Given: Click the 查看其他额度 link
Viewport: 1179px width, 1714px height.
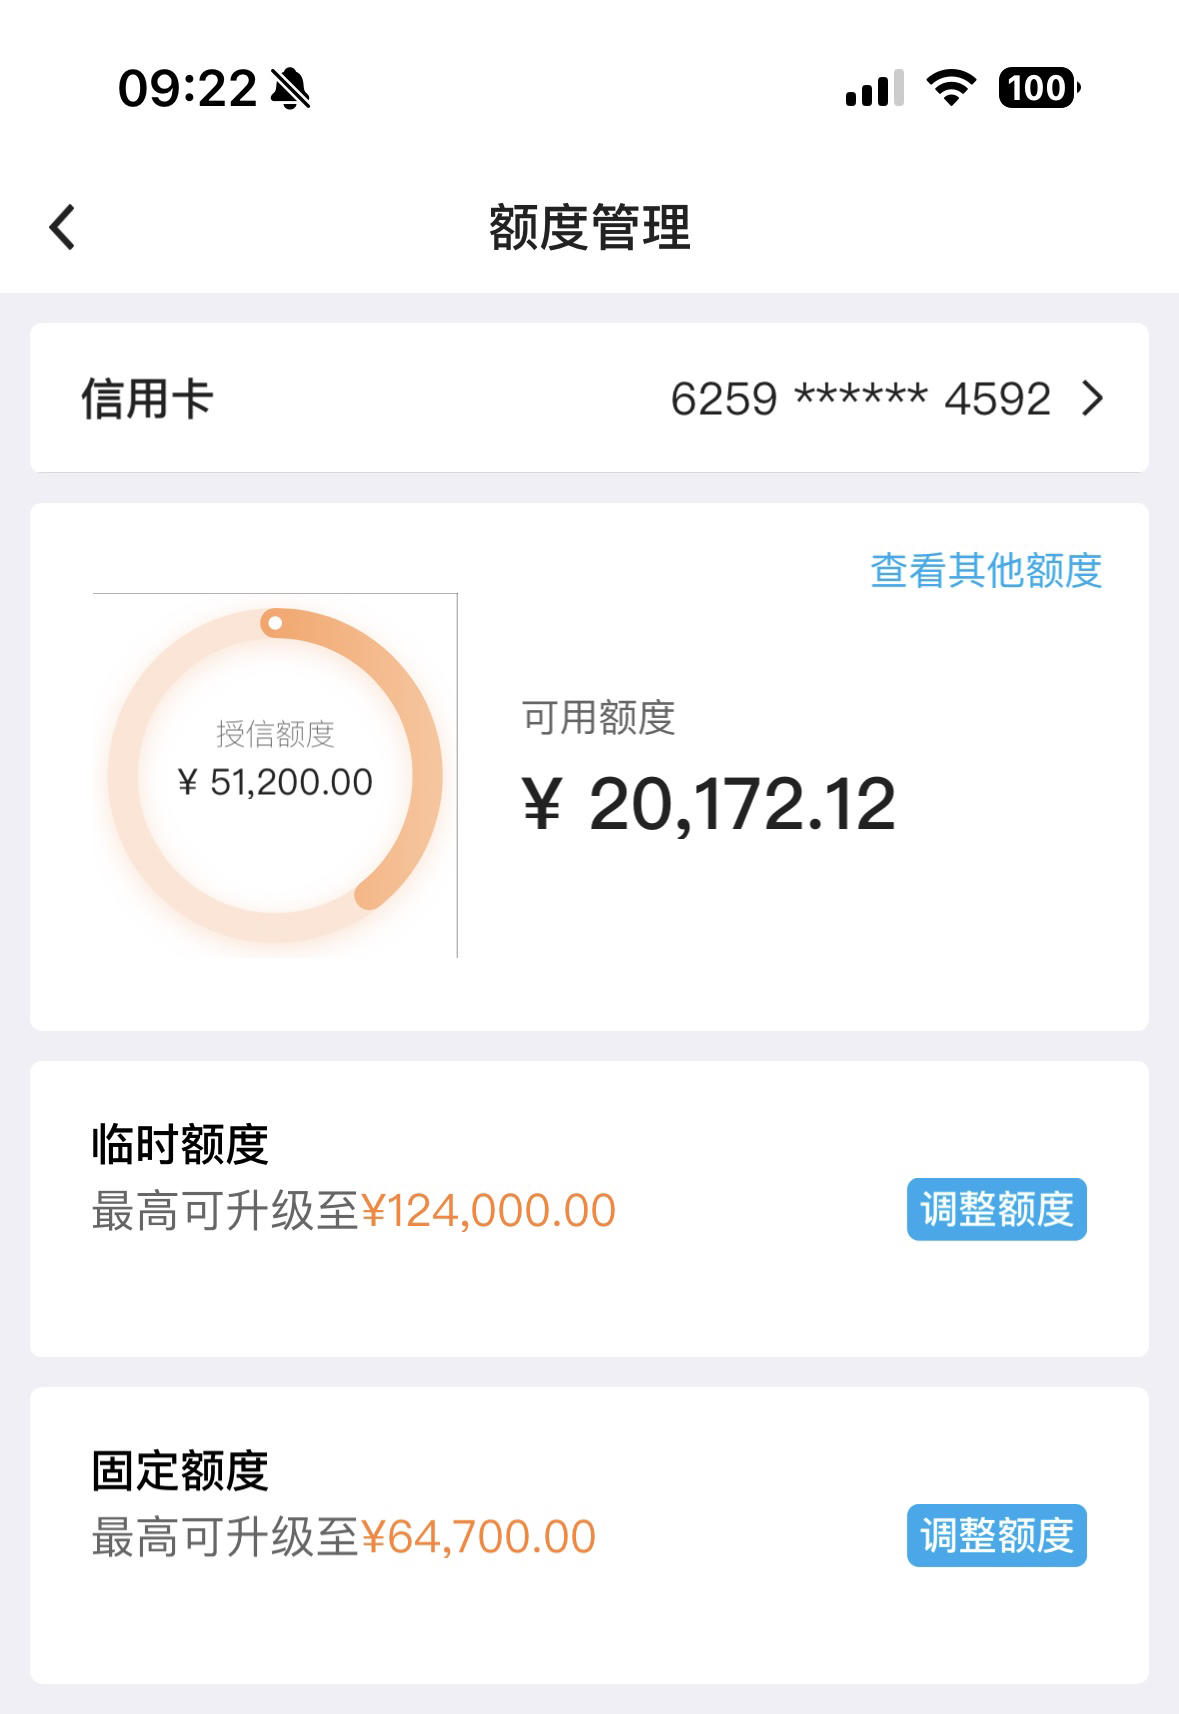Looking at the screenshot, I should pyautogui.click(x=986, y=571).
